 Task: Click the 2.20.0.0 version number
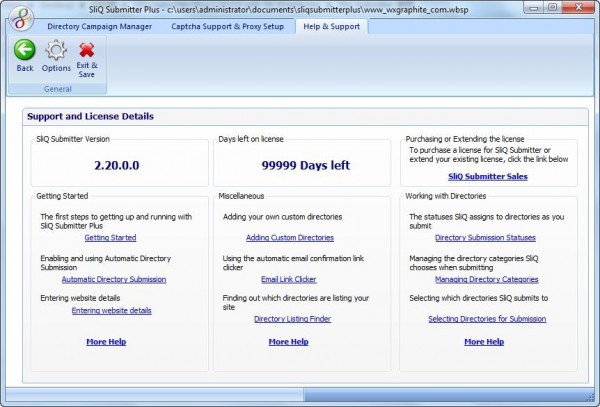[117, 165]
